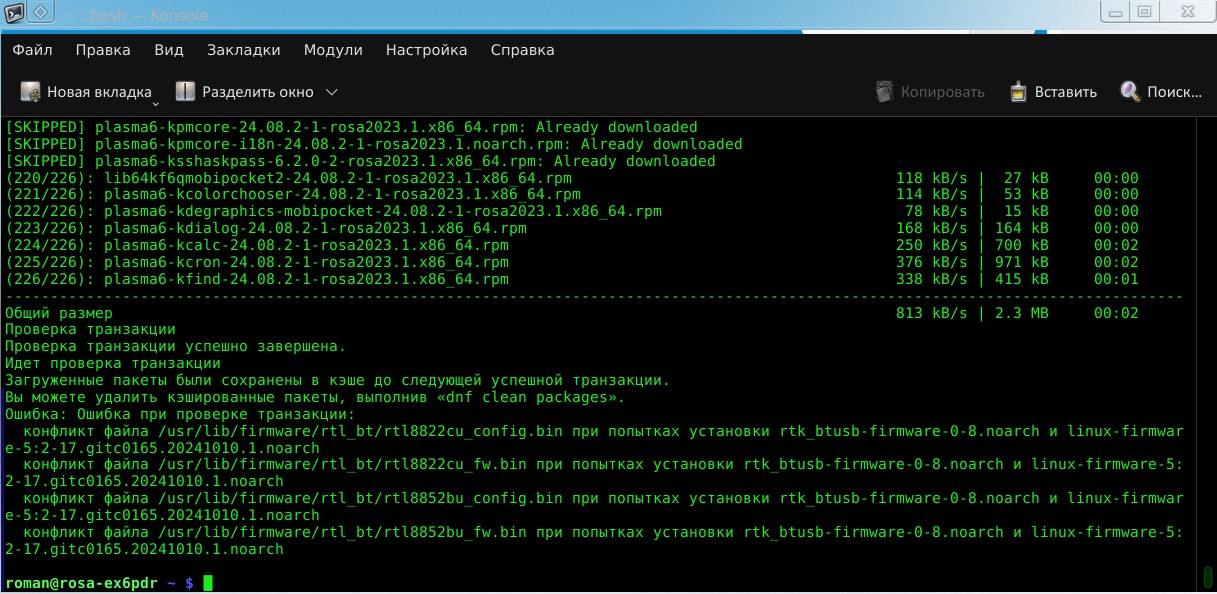Expand the Разделить окно chevron

click(332, 92)
